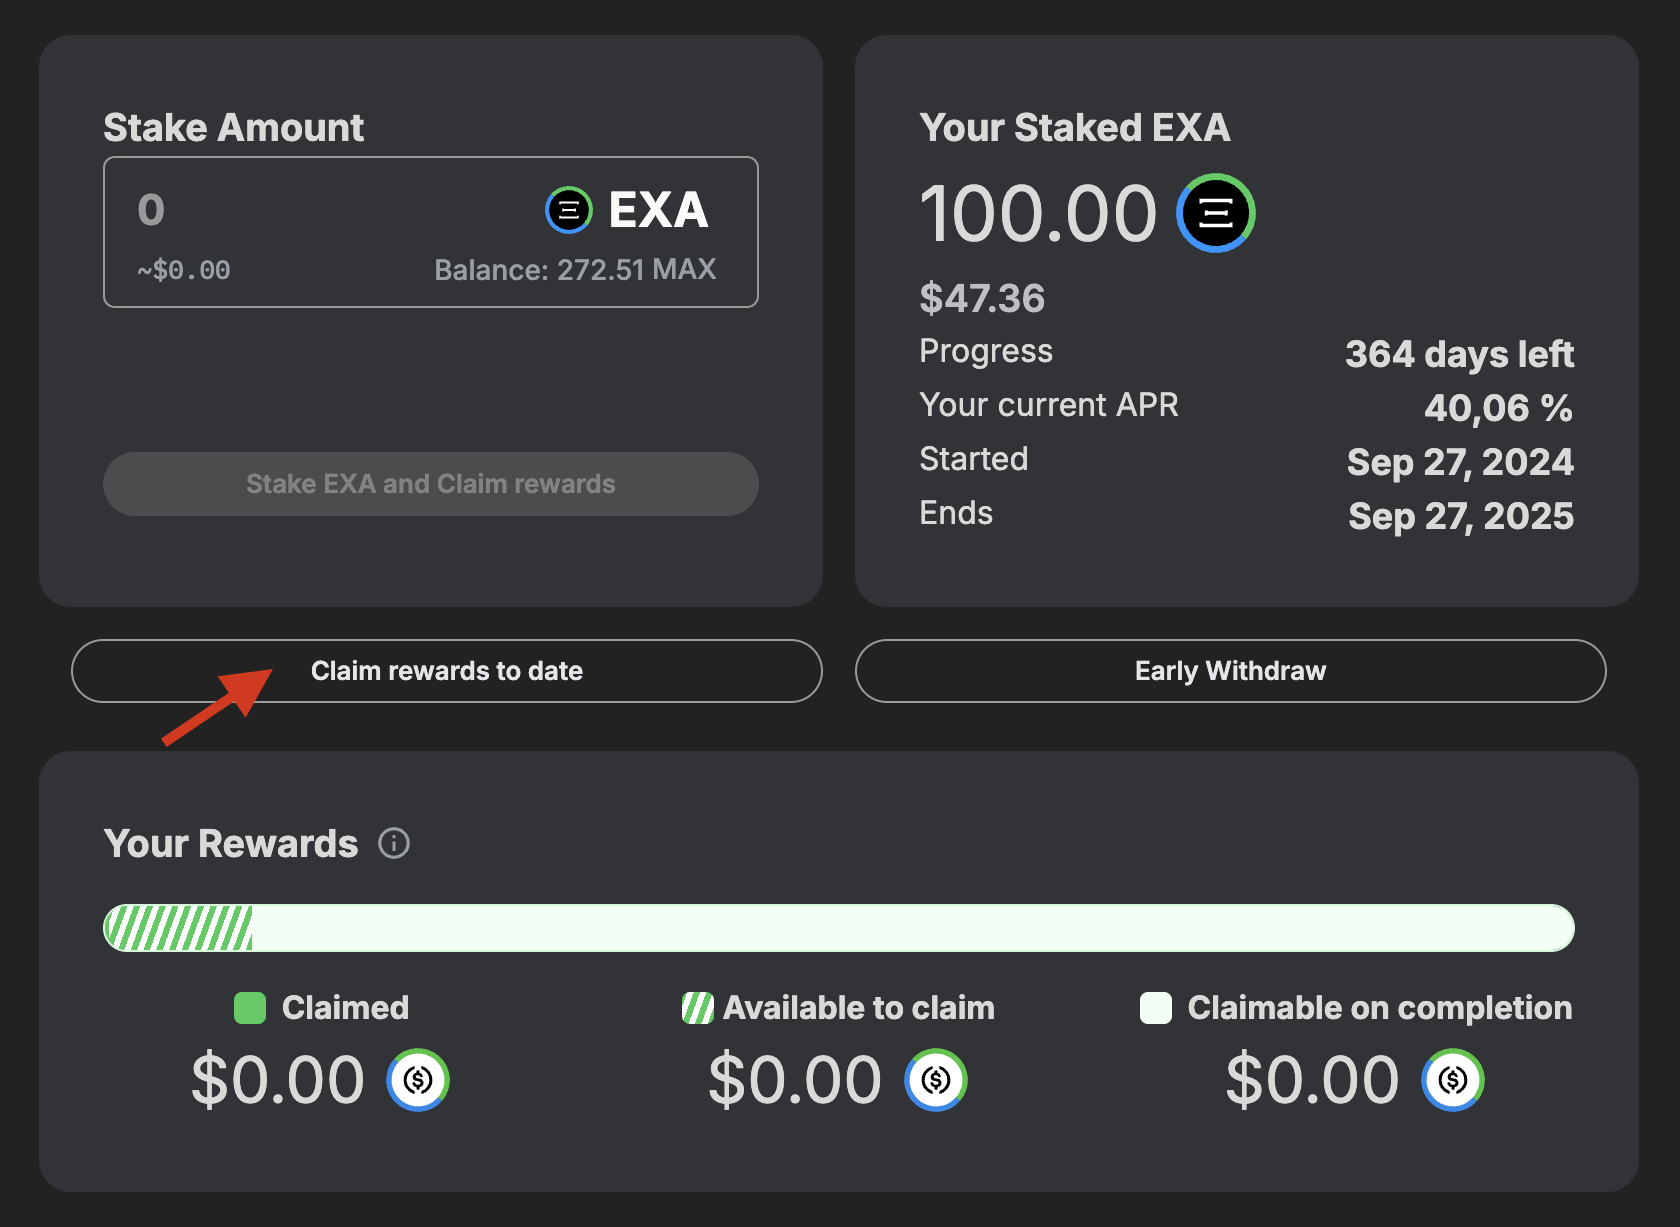Viewport: 1680px width, 1227px height.
Task: Click the $47.36 staked value
Action: coord(982,298)
